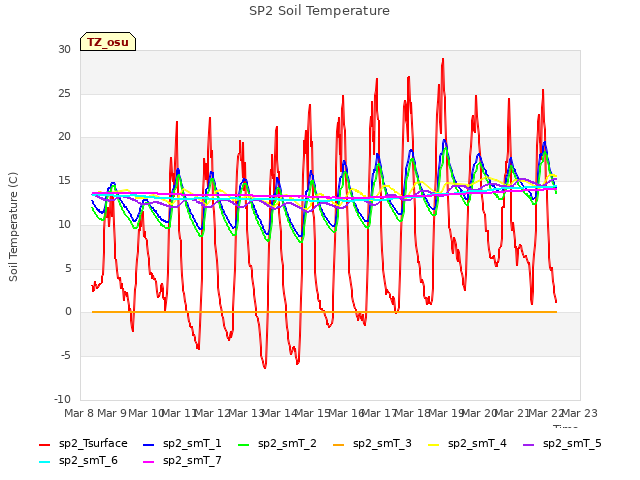Click the magenta sp2_smT_7 legend swatch

pyautogui.click(x=149, y=462)
